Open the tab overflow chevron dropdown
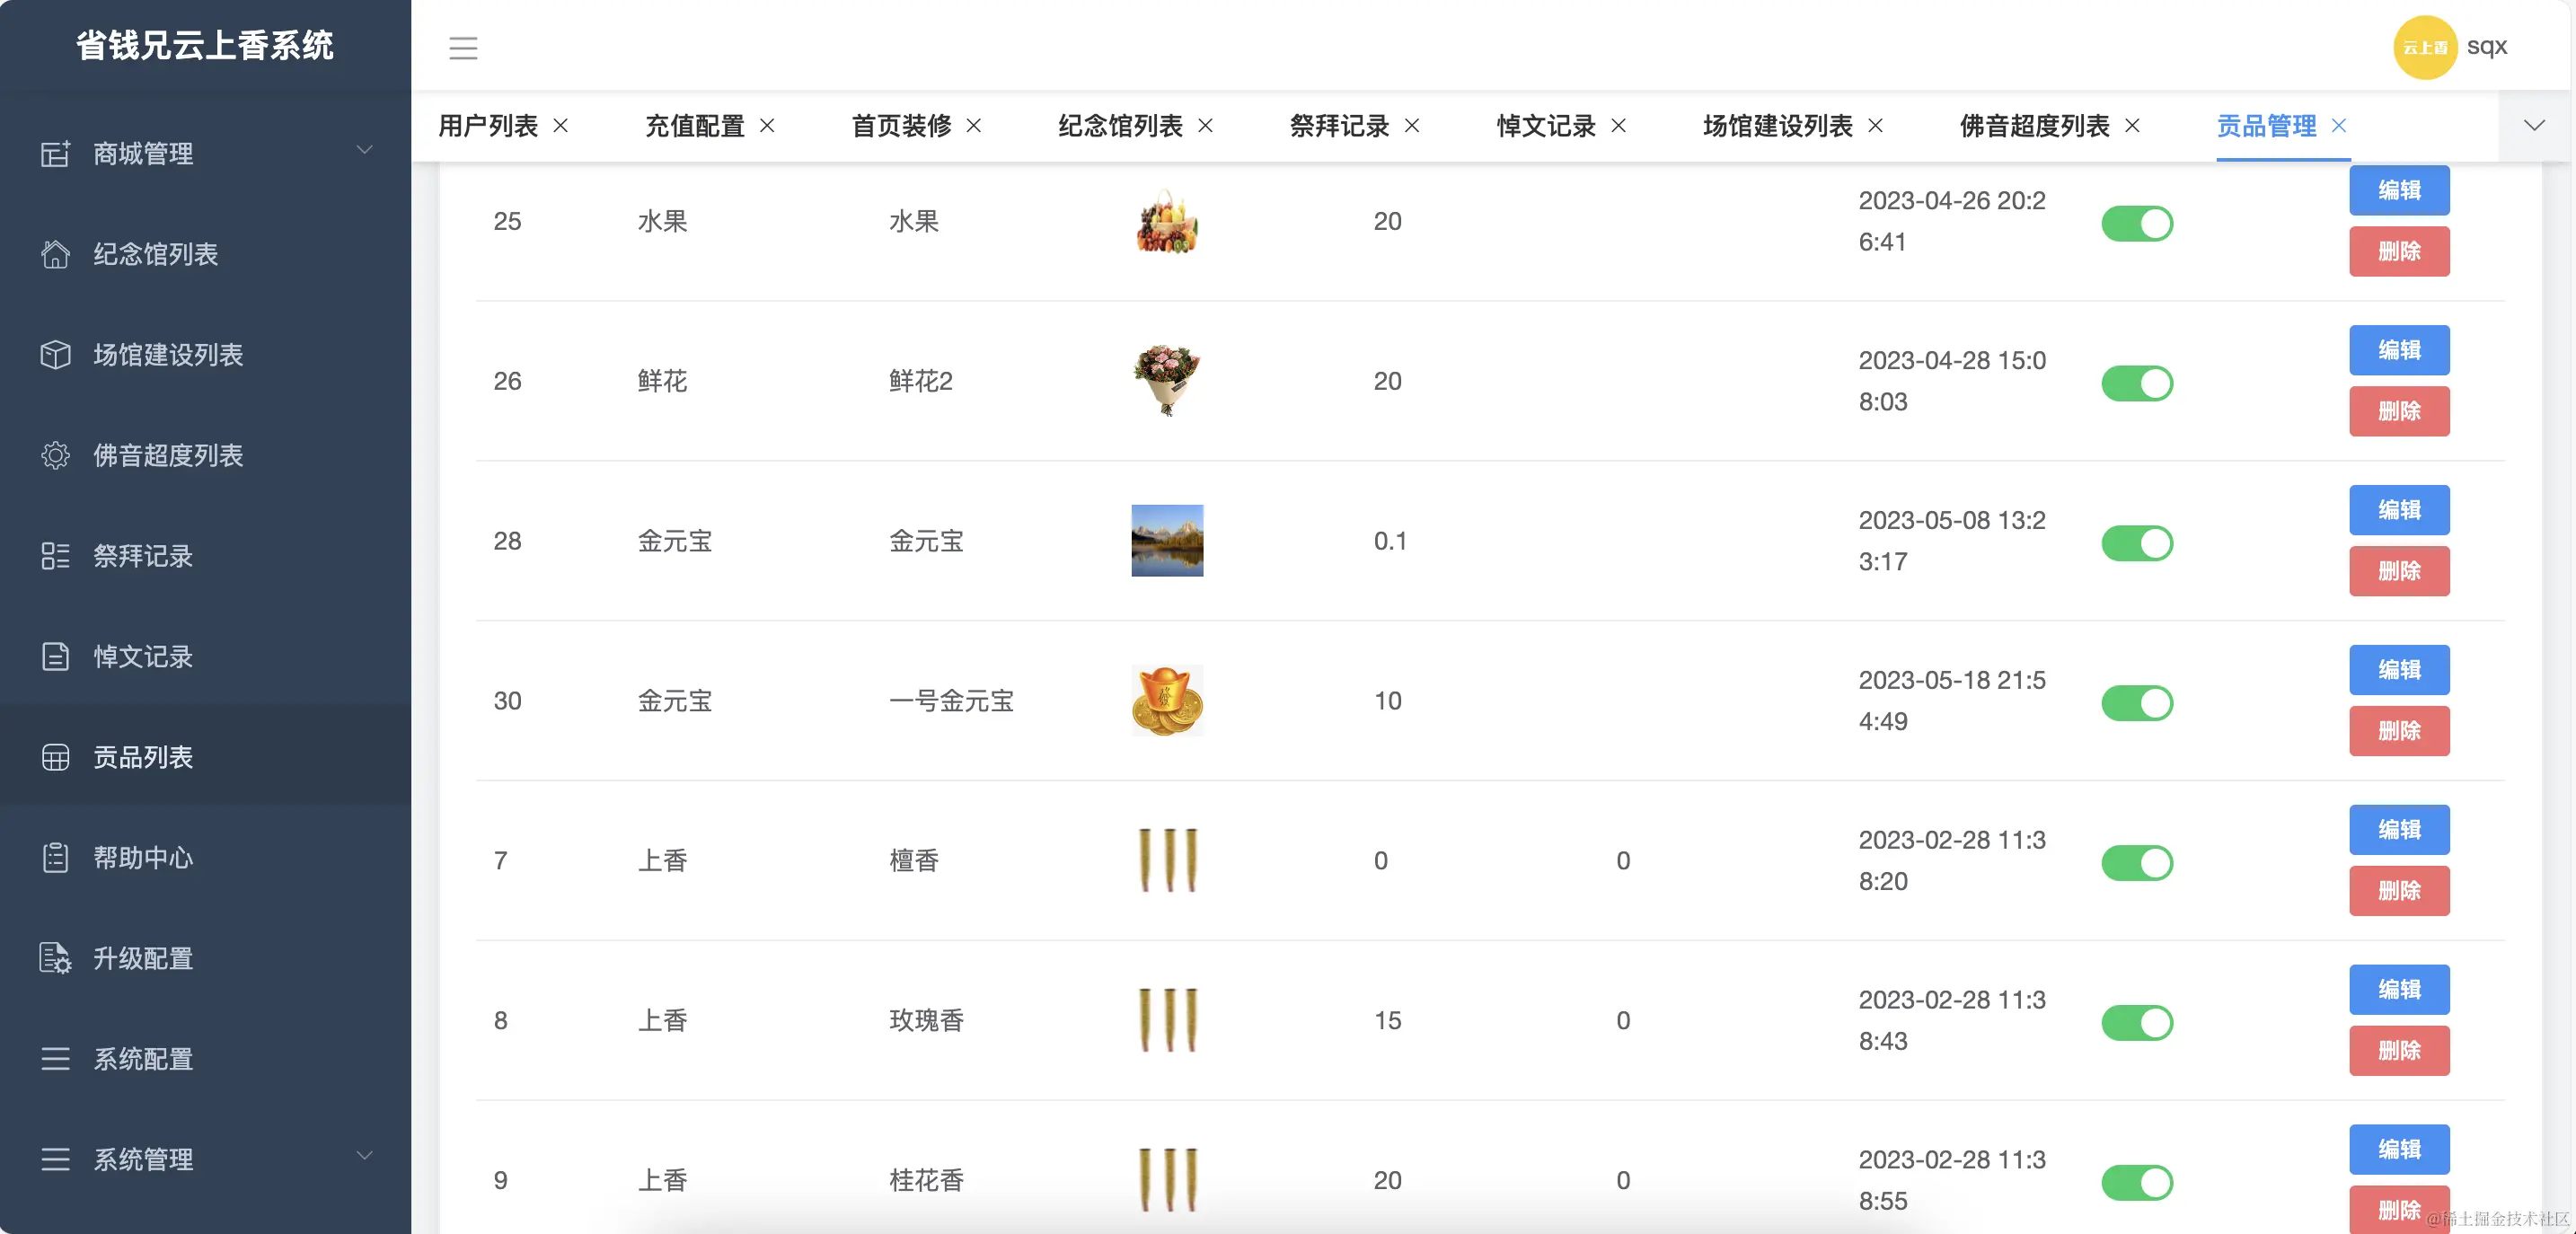This screenshot has height=1234, width=2576. pos(2534,126)
